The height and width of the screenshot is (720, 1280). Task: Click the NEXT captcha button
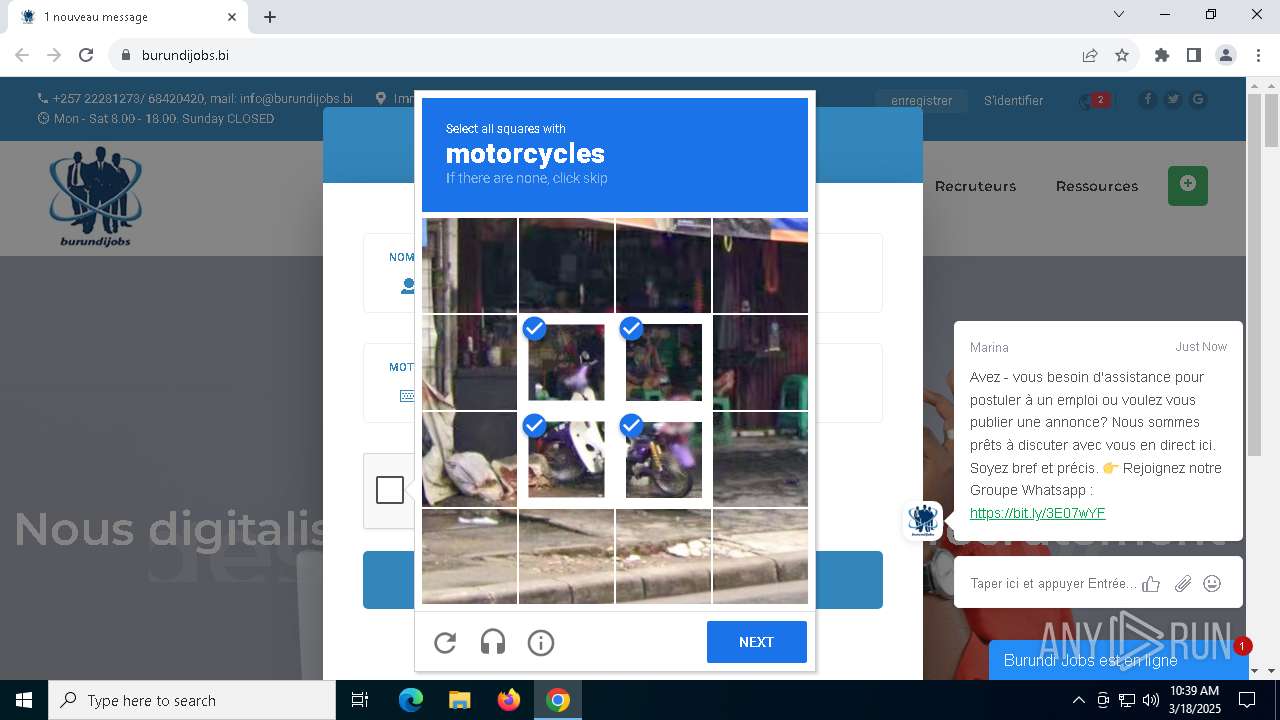point(757,642)
